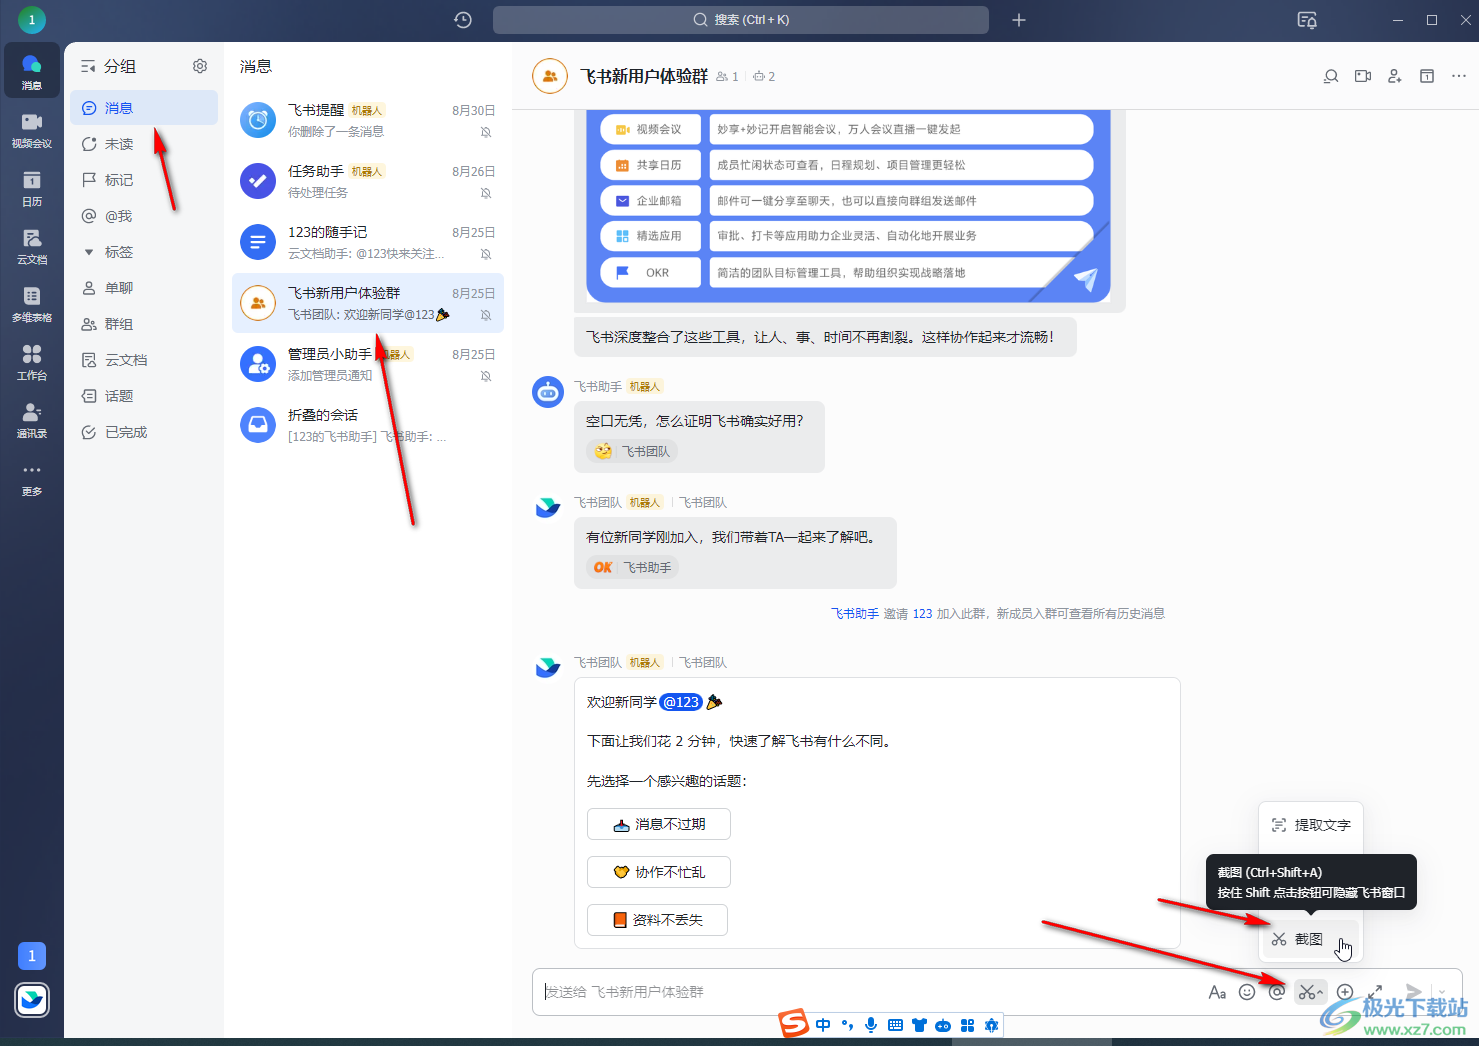
Task: Click the Feishu logo at sidebar bottom
Action: [32, 1000]
